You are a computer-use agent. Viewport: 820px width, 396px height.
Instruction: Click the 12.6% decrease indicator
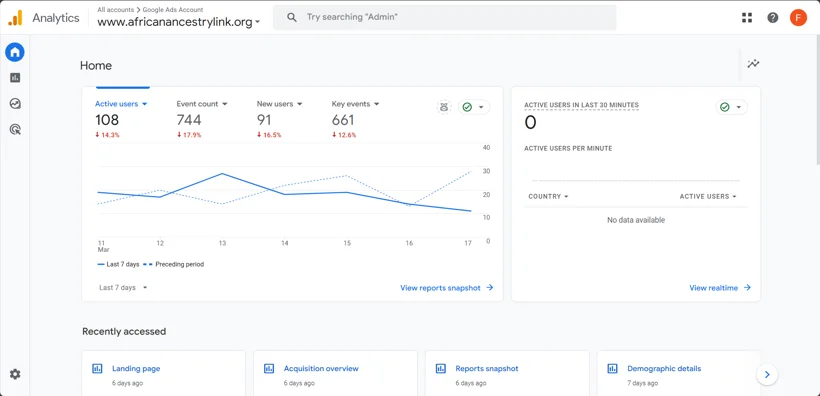(x=344, y=135)
